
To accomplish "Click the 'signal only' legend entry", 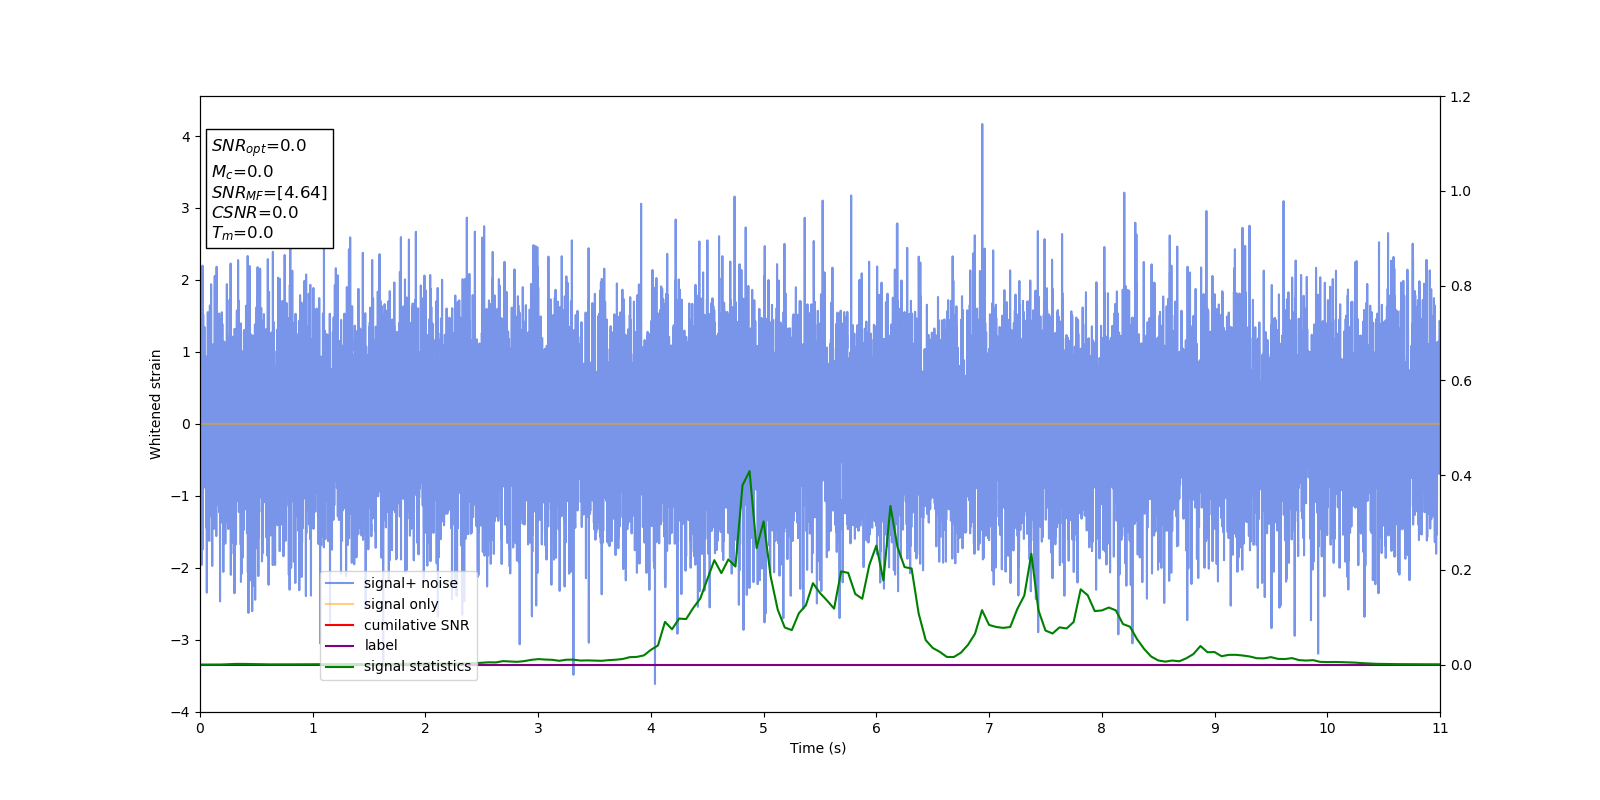I will pos(401,604).
